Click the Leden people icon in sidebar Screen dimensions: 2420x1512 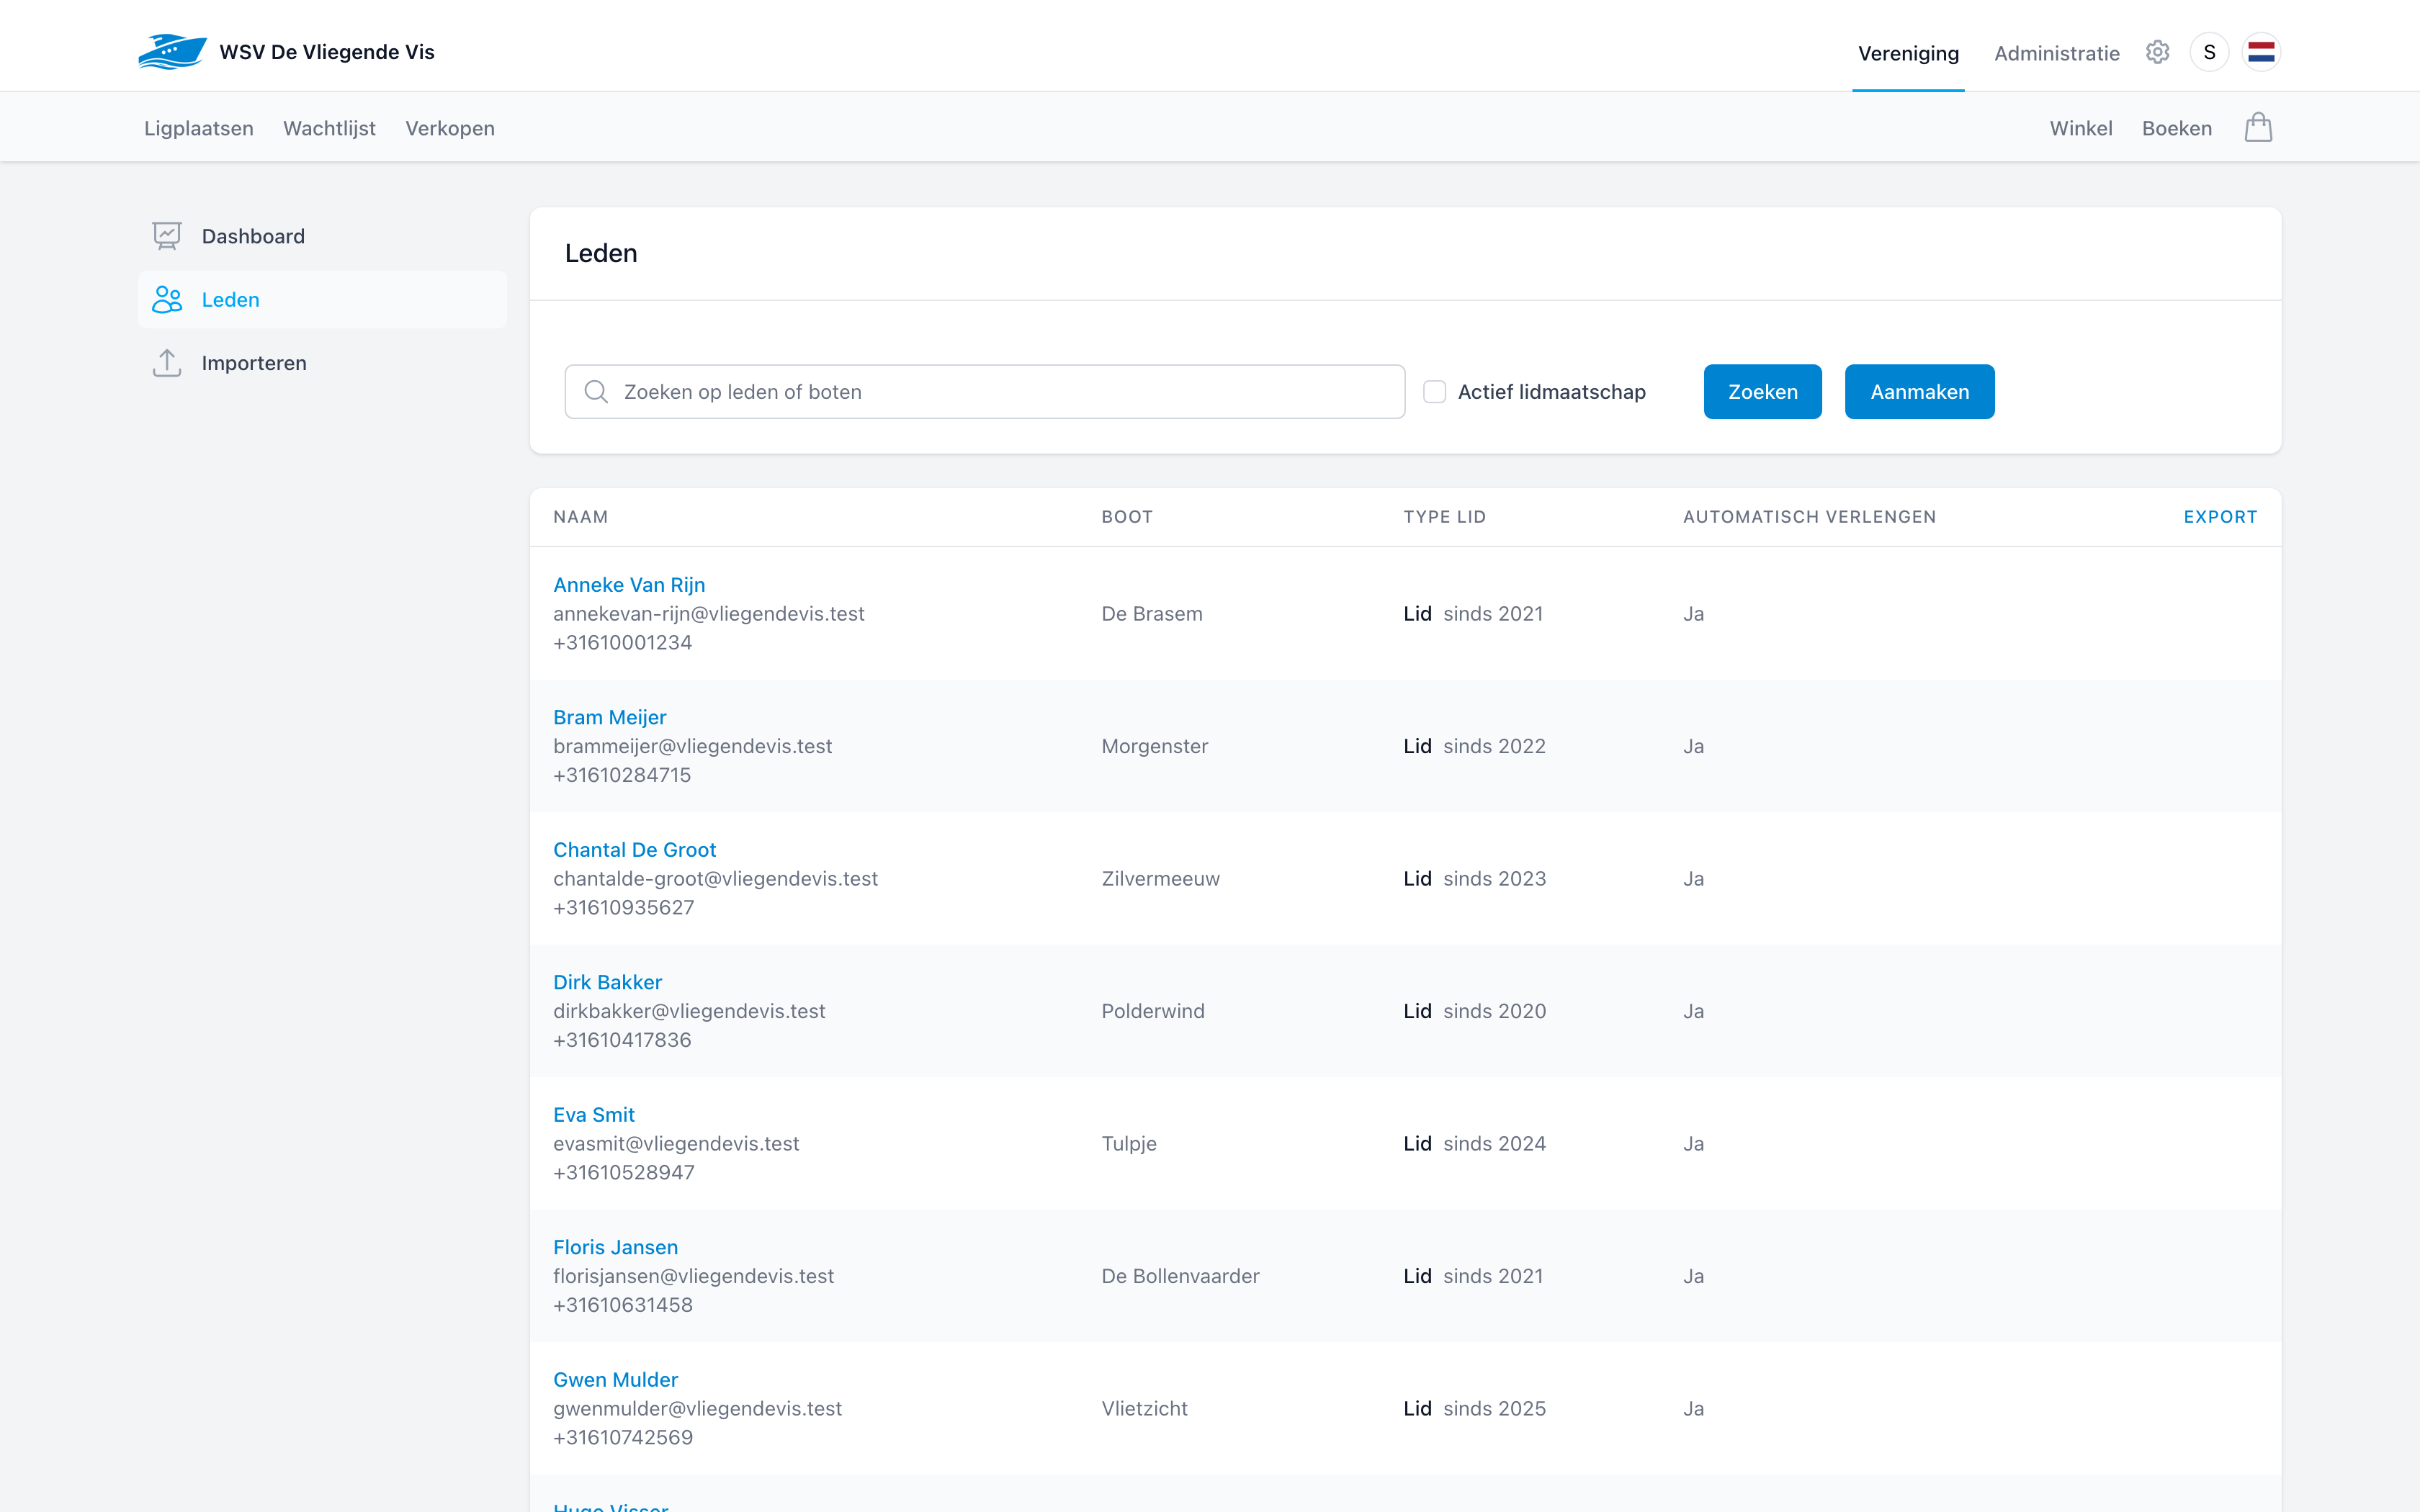(x=167, y=300)
